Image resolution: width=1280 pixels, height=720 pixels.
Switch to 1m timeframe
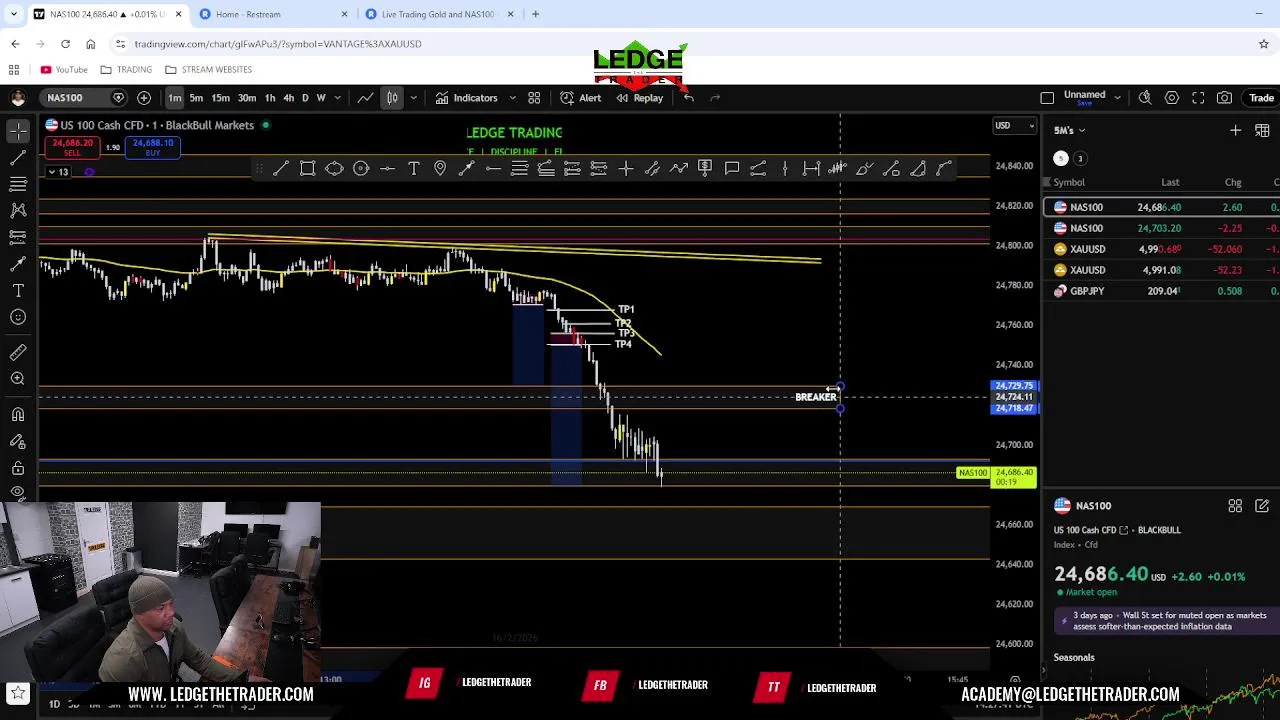175,98
